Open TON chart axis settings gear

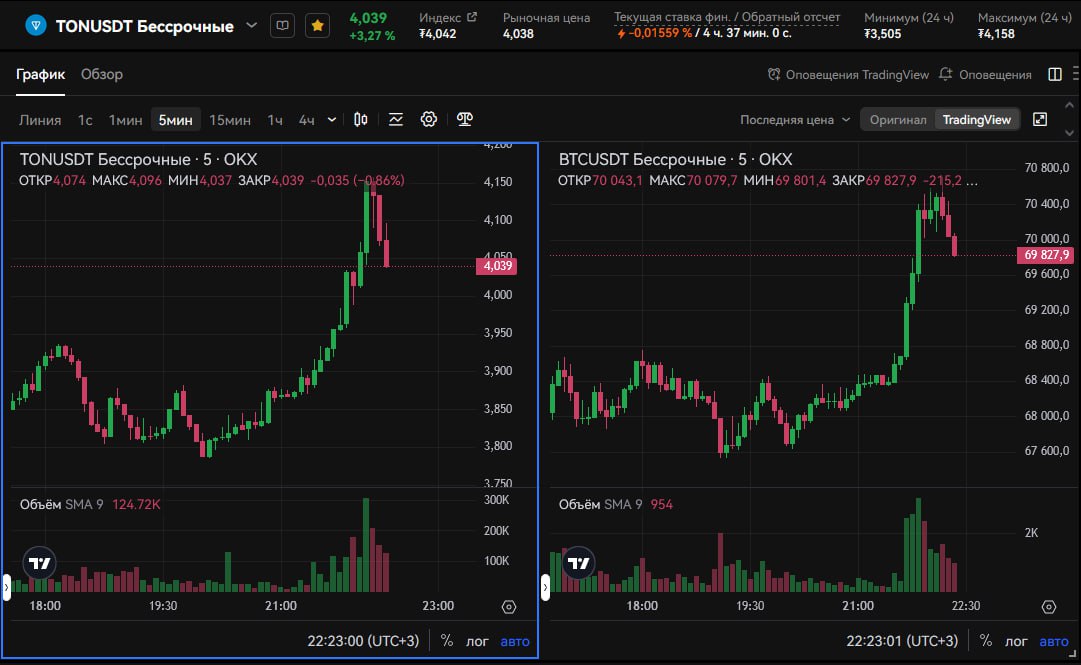(509, 606)
